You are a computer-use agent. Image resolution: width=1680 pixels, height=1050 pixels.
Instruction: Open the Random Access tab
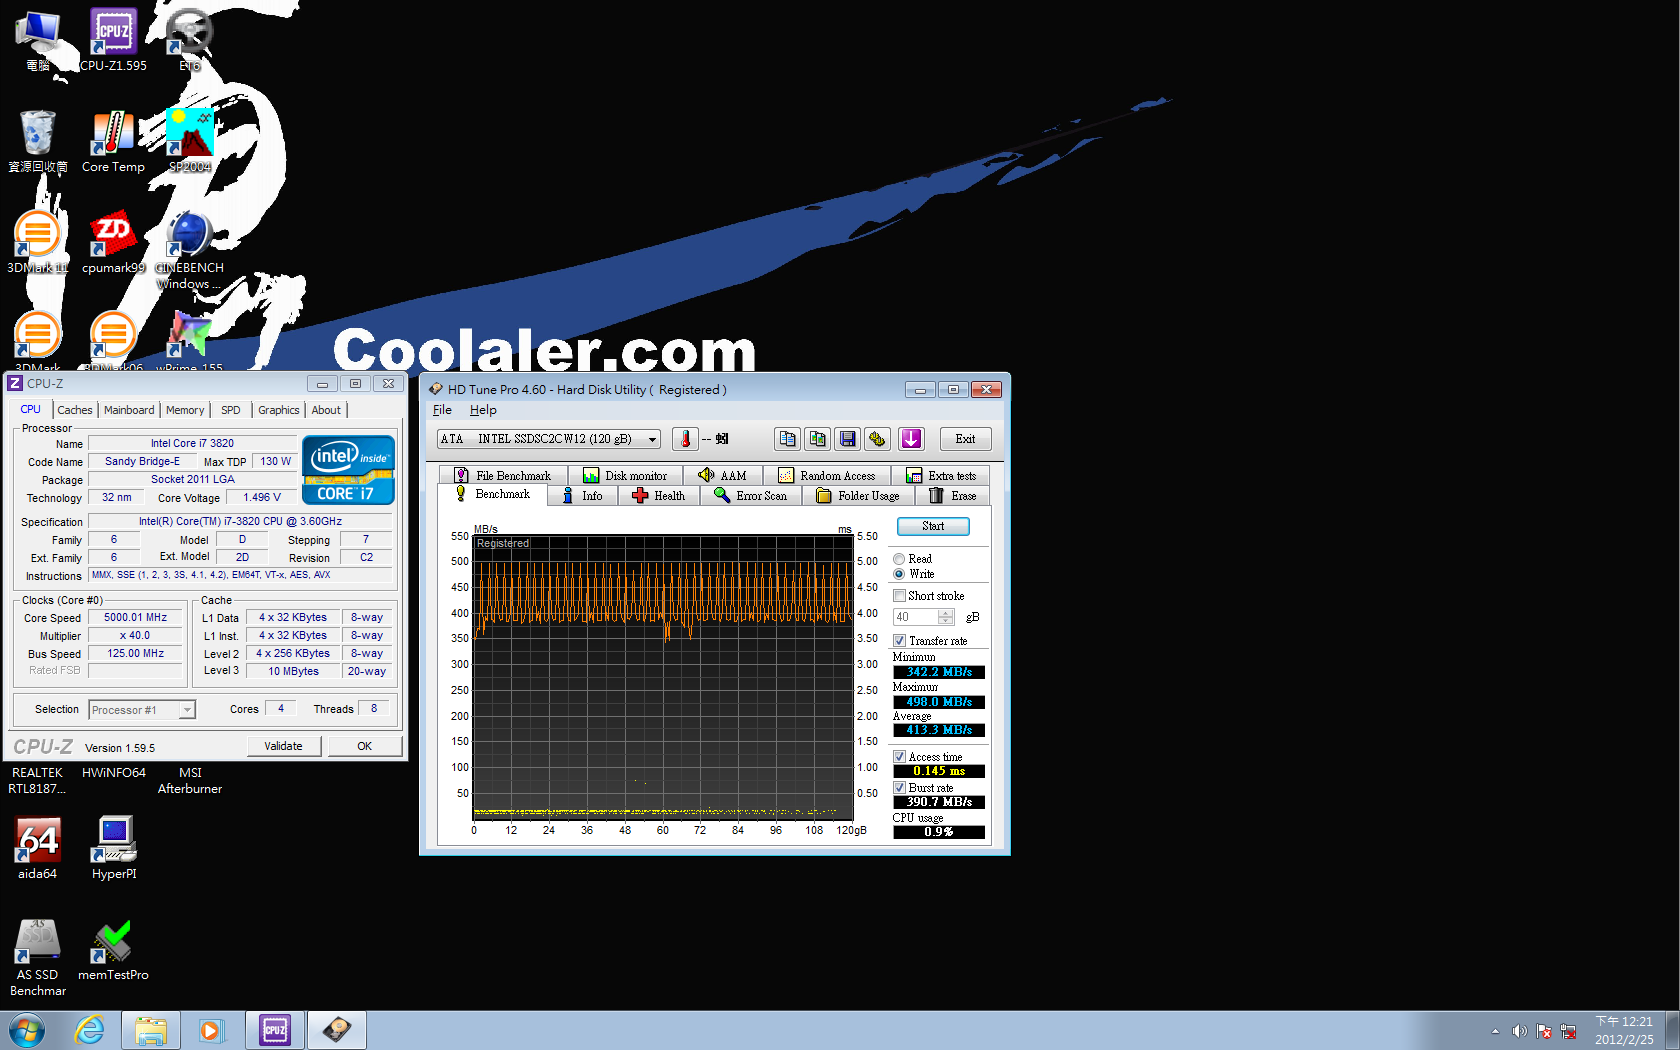point(827,476)
